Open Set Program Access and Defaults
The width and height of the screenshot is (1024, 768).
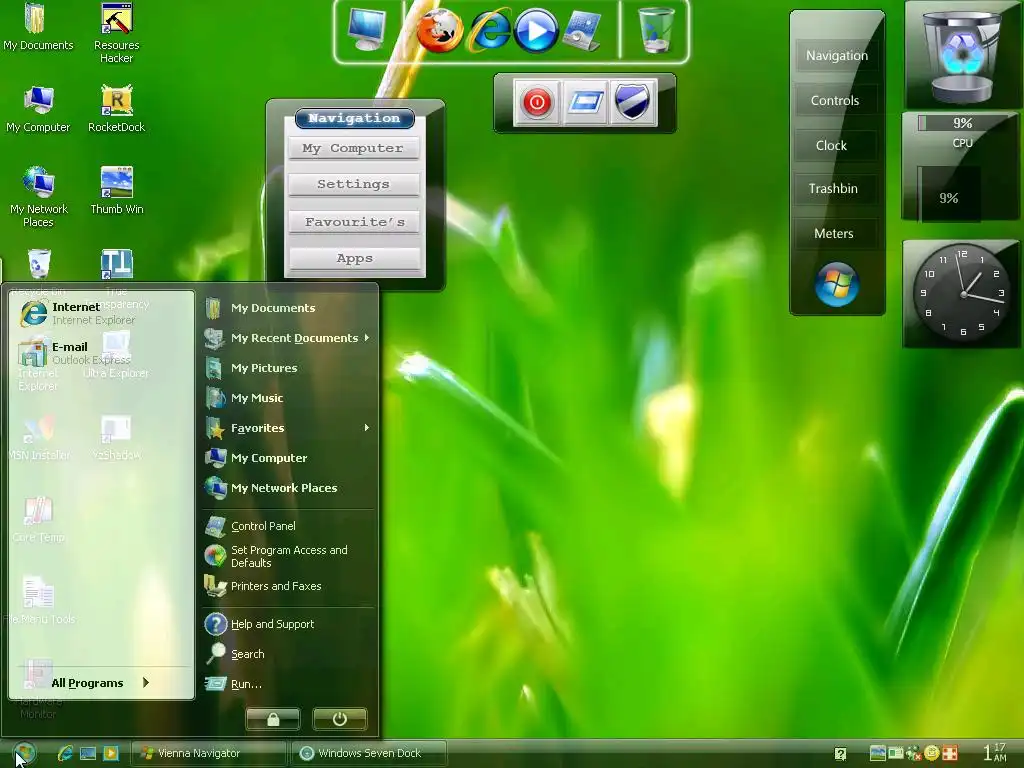[x=287, y=556]
